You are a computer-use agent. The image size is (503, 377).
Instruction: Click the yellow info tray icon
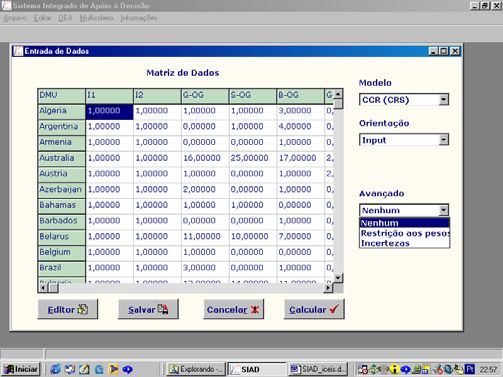click(394, 369)
